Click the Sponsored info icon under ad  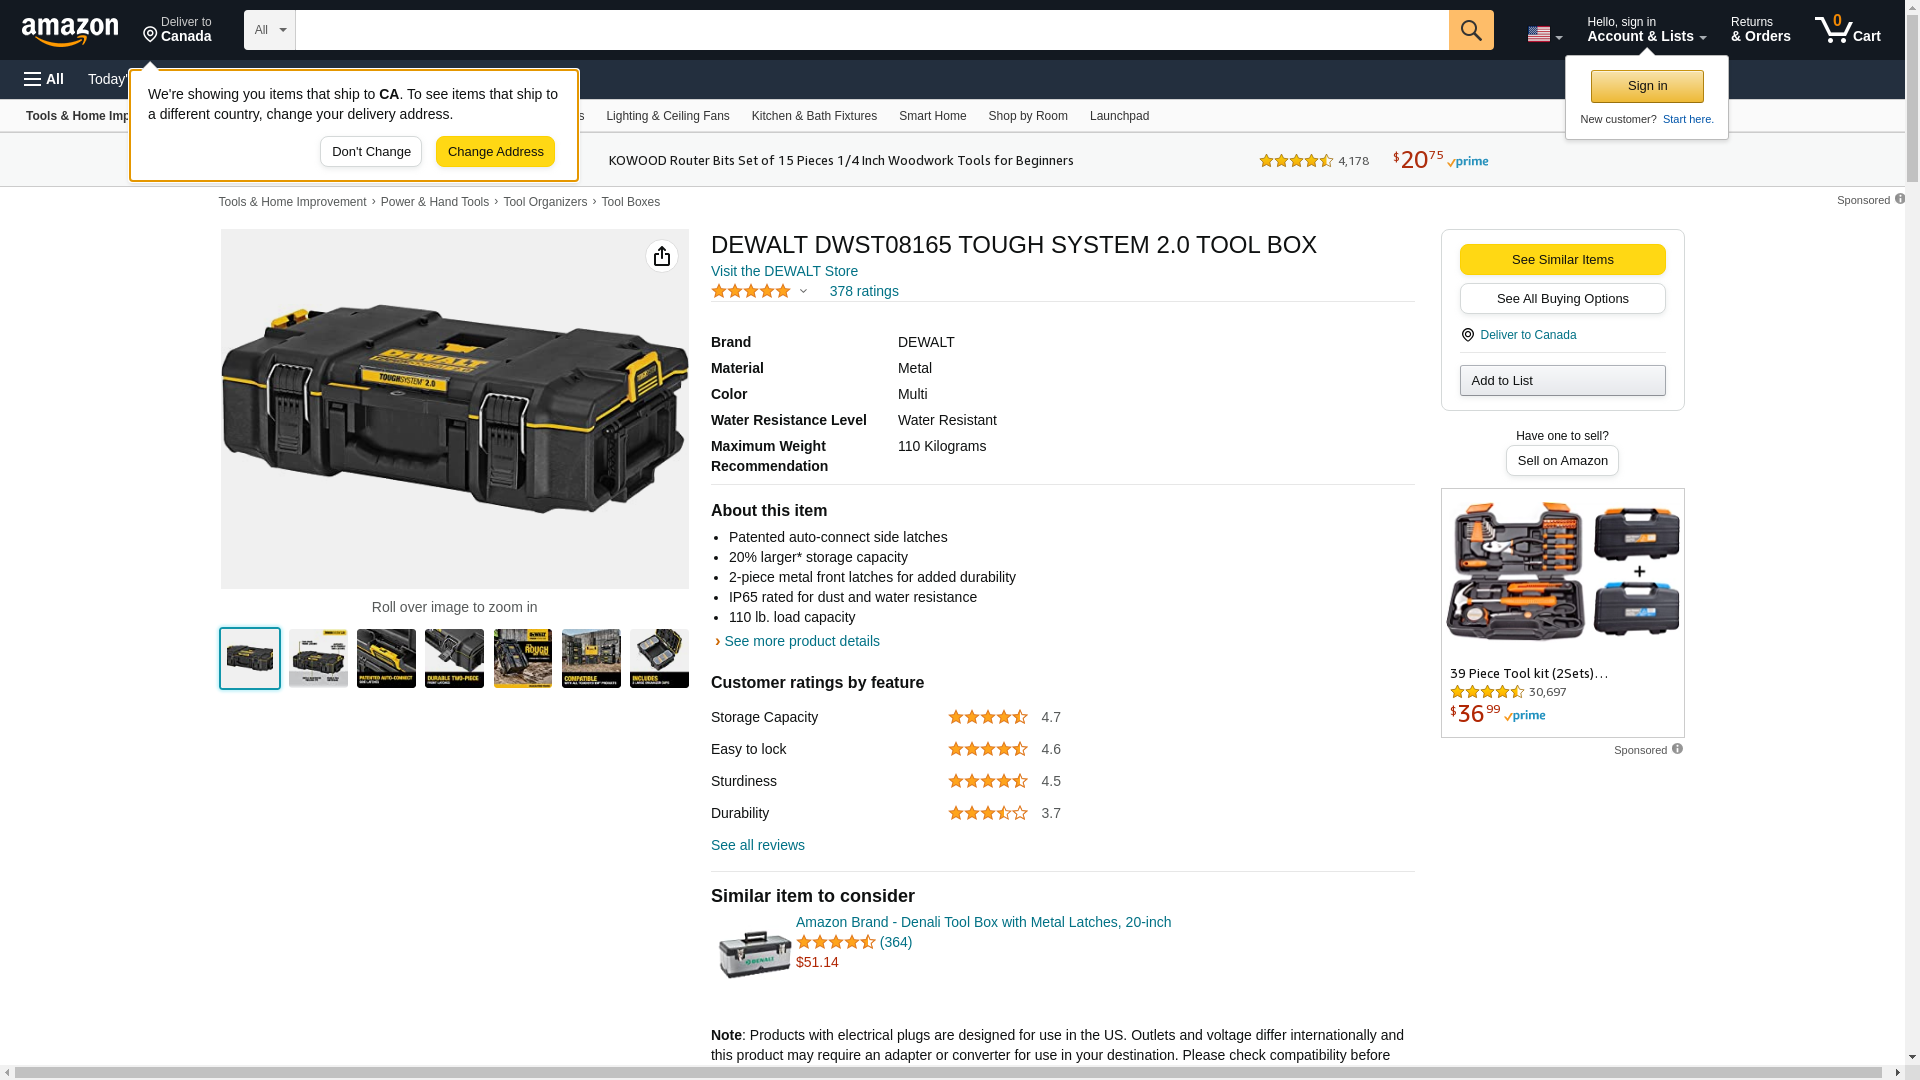(x=1677, y=749)
